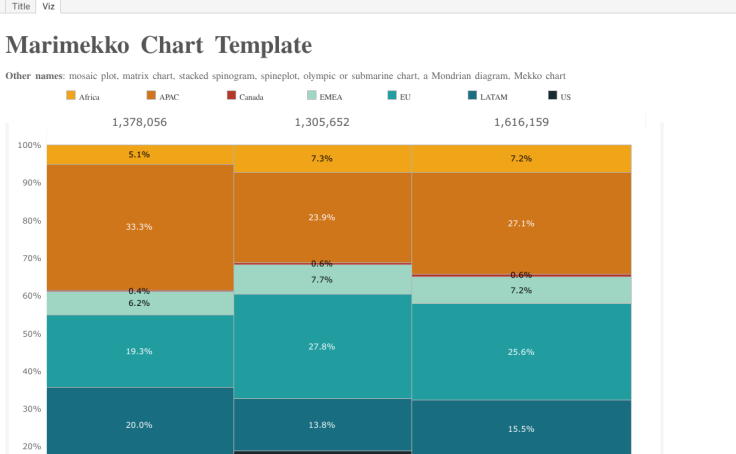Click the 1,378,056 column total
Screen dimensions: 736x454
click(x=139, y=122)
